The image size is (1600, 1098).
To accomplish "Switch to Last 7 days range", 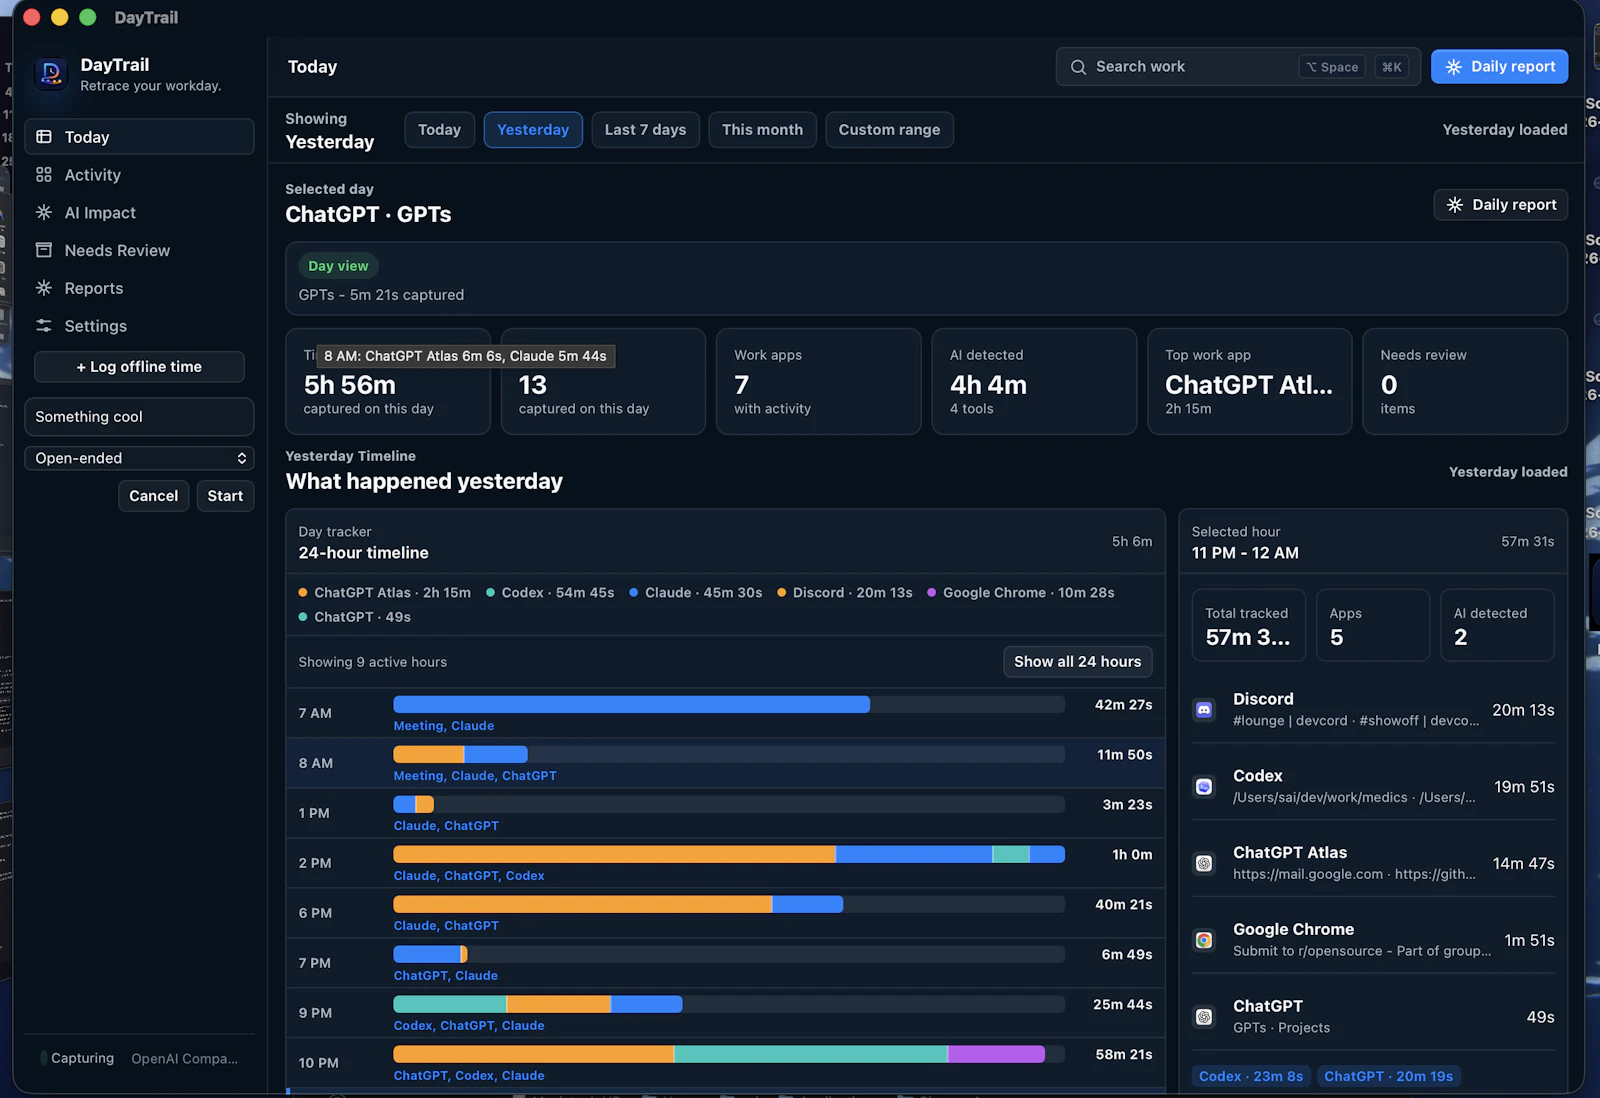I will point(645,130).
